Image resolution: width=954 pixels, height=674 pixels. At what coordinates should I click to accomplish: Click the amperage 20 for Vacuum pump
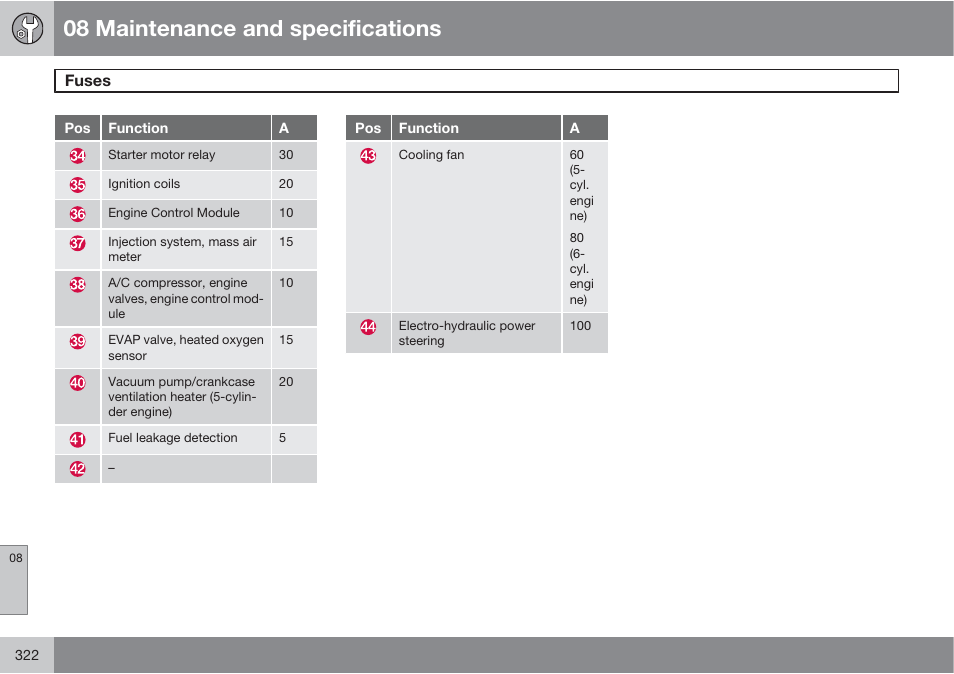point(286,381)
